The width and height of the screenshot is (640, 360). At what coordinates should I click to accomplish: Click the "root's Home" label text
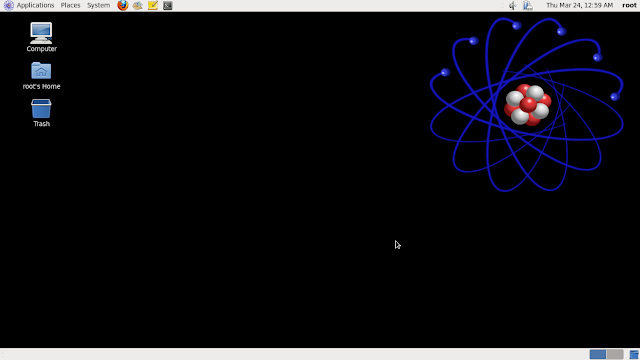pyautogui.click(x=41, y=87)
